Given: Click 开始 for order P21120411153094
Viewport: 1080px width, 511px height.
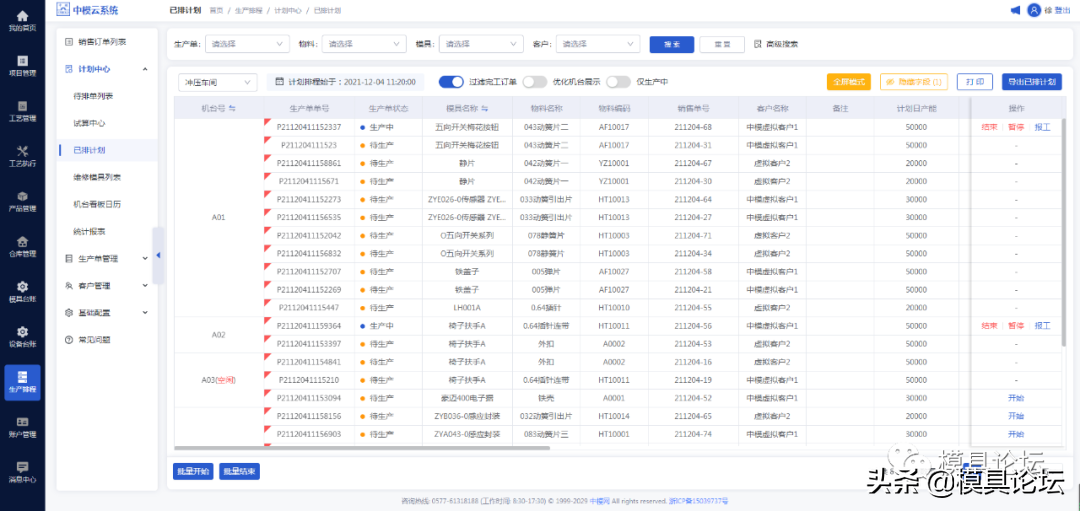Looking at the screenshot, I should pos(1016,397).
